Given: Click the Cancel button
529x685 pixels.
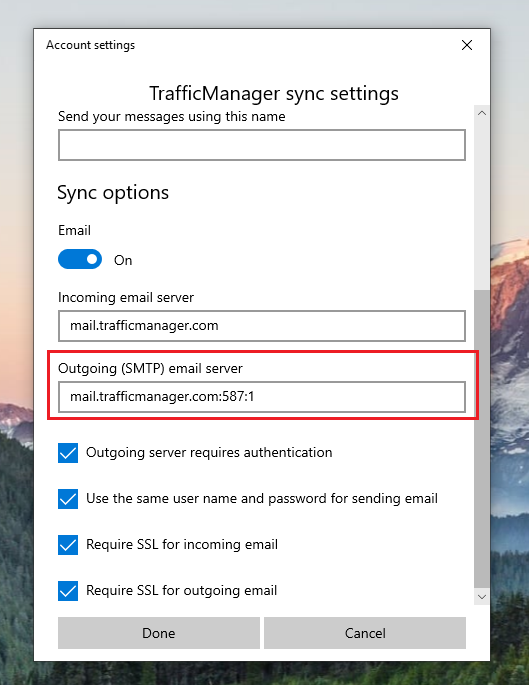Looking at the screenshot, I should (x=365, y=633).
